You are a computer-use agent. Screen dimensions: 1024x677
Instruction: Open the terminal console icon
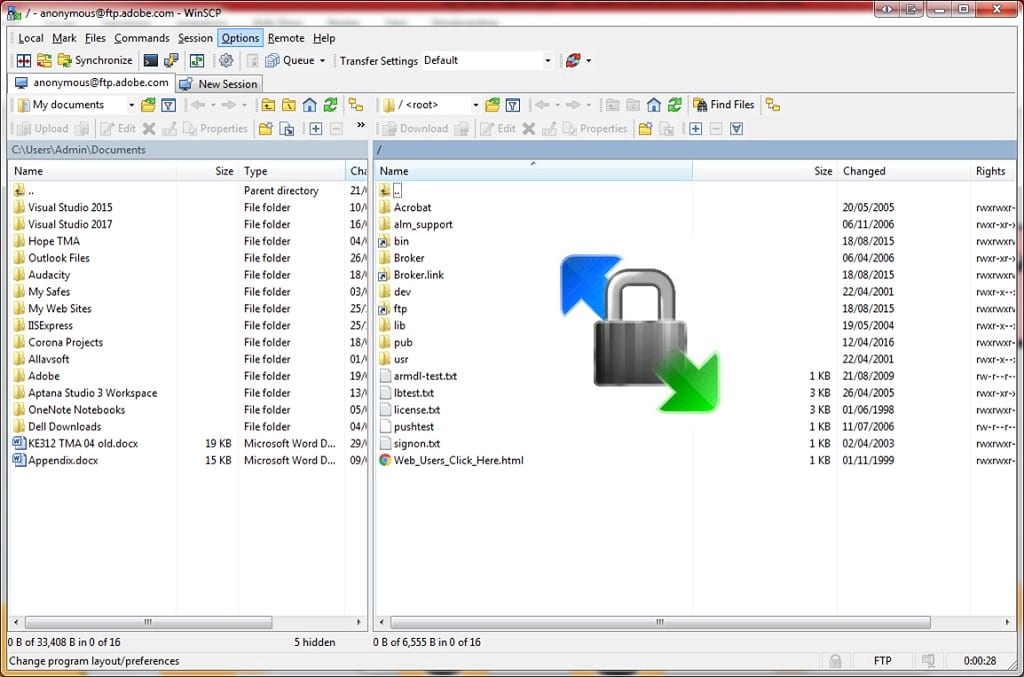[x=151, y=61]
